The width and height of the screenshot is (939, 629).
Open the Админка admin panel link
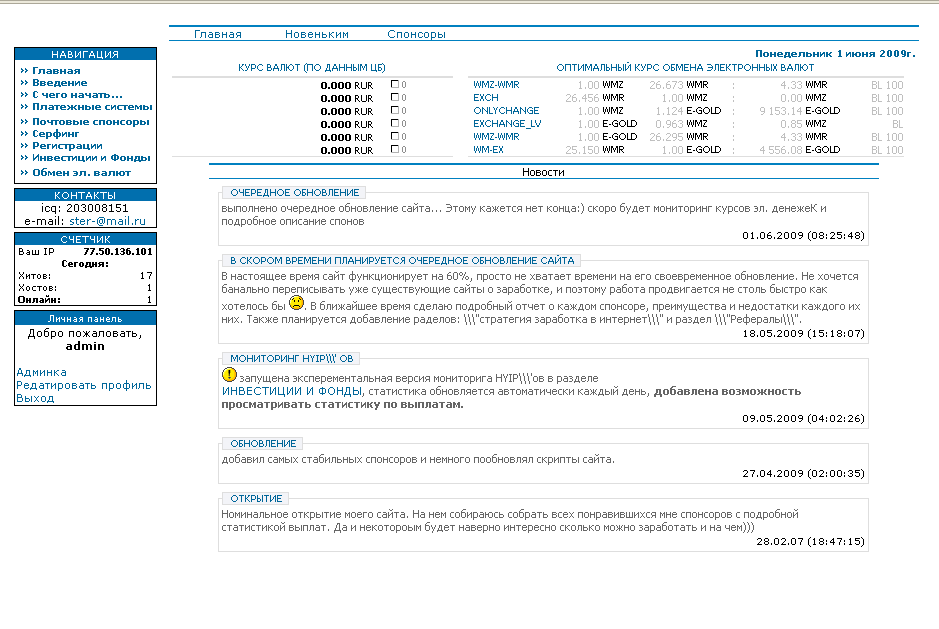coord(42,372)
